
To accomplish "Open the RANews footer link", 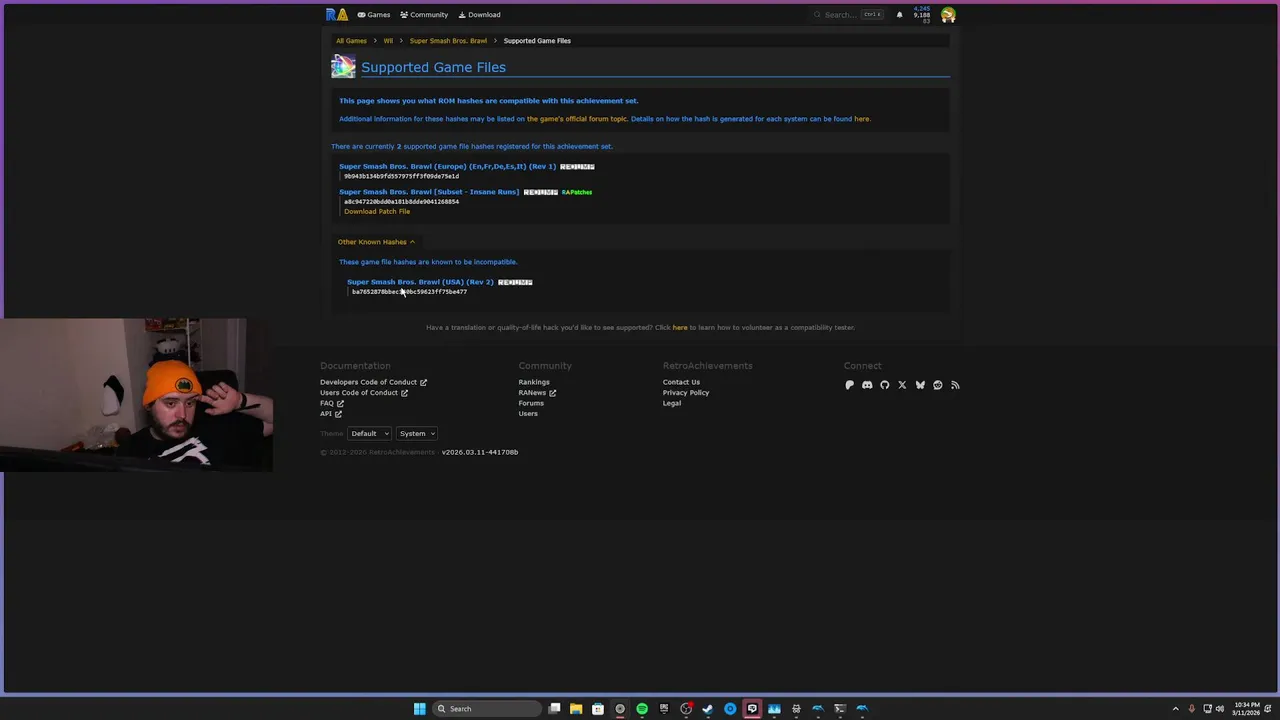I will (537, 393).
